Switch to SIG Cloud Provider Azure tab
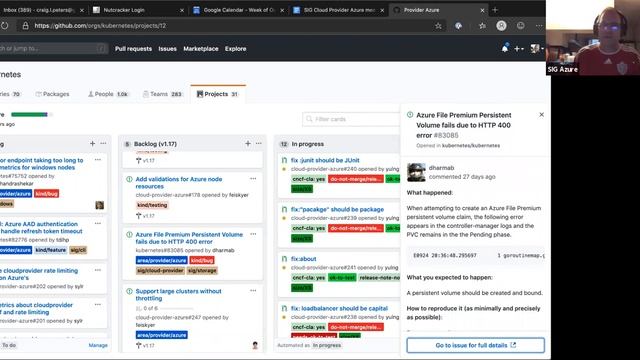The width and height of the screenshot is (640, 360). (x=339, y=10)
